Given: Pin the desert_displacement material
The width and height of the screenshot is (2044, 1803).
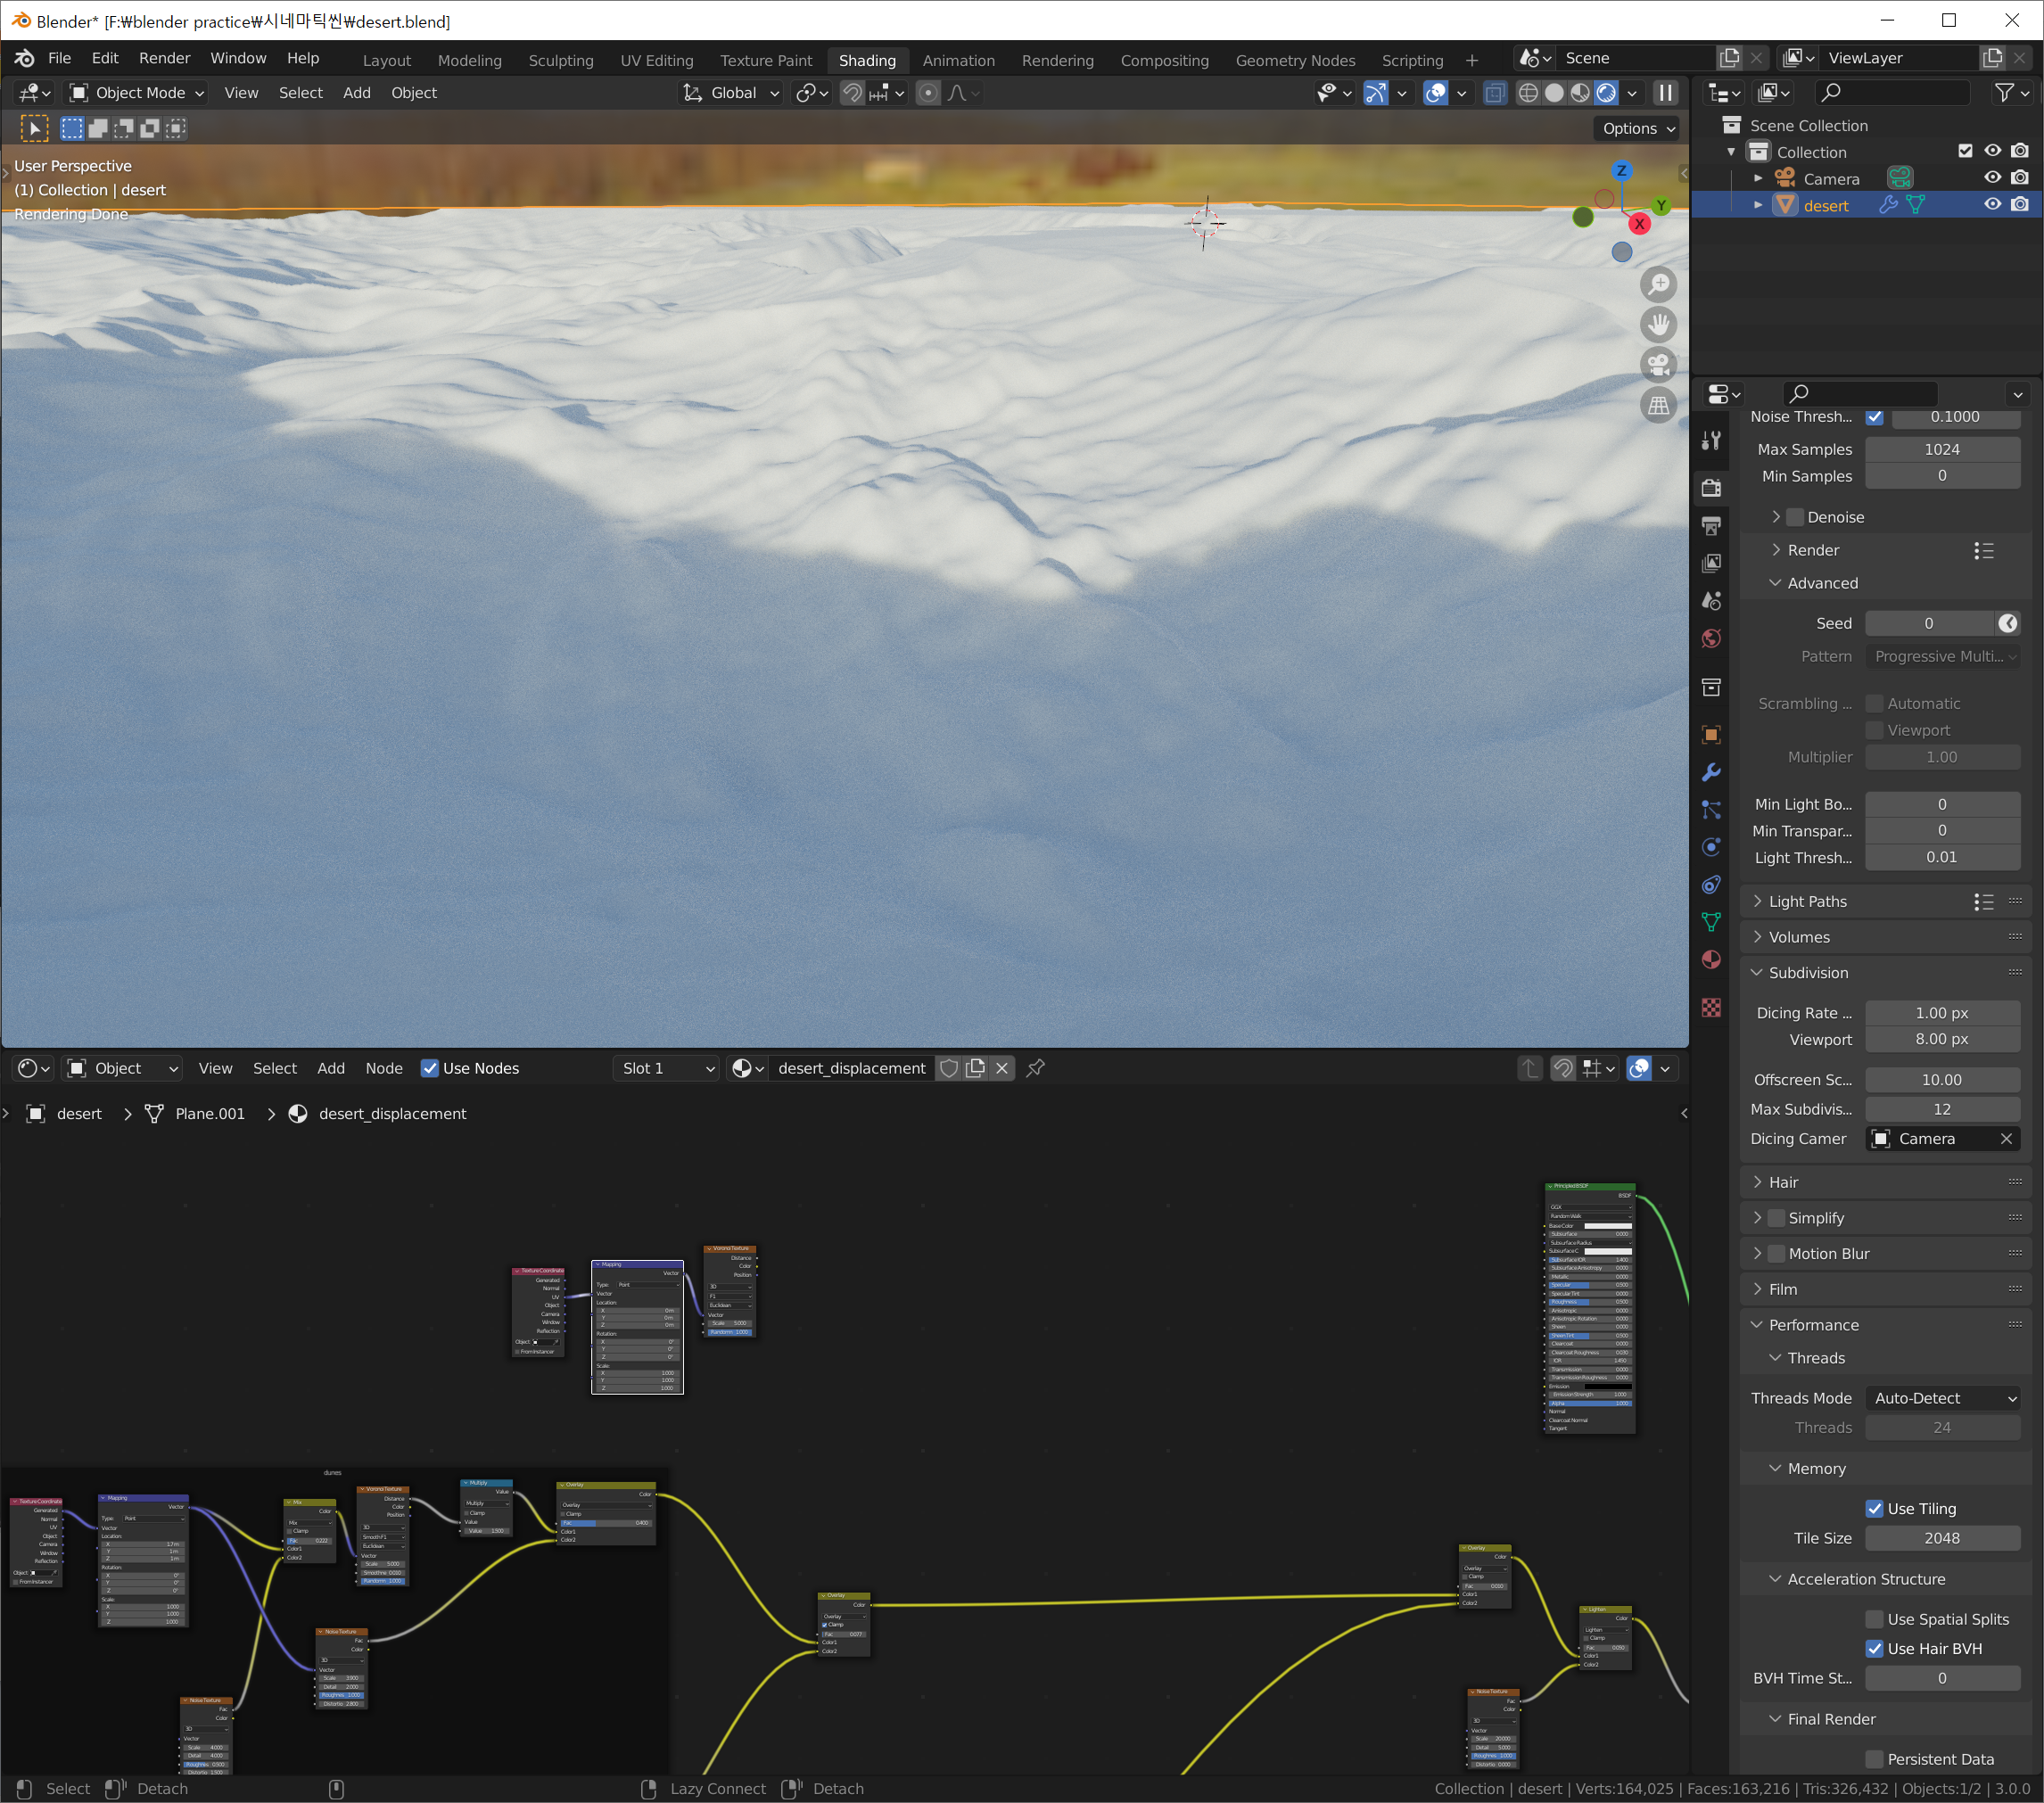Looking at the screenshot, I should pos(1036,1068).
